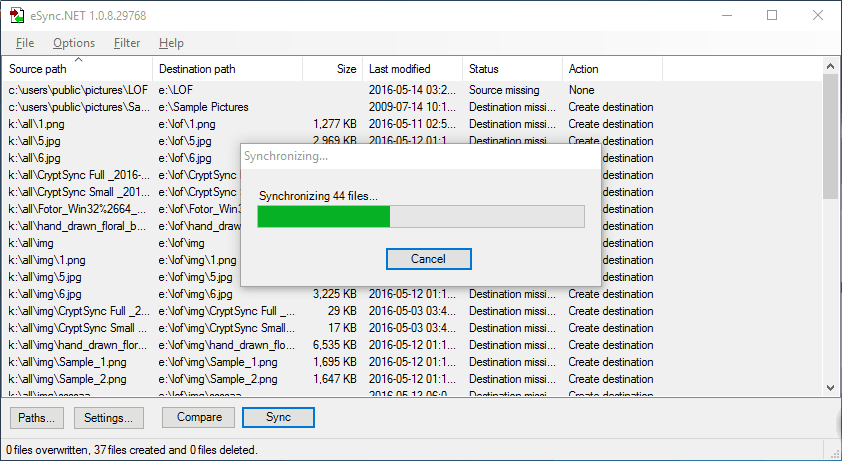Open the Filter menu
842x461 pixels.
coord(127,43)
